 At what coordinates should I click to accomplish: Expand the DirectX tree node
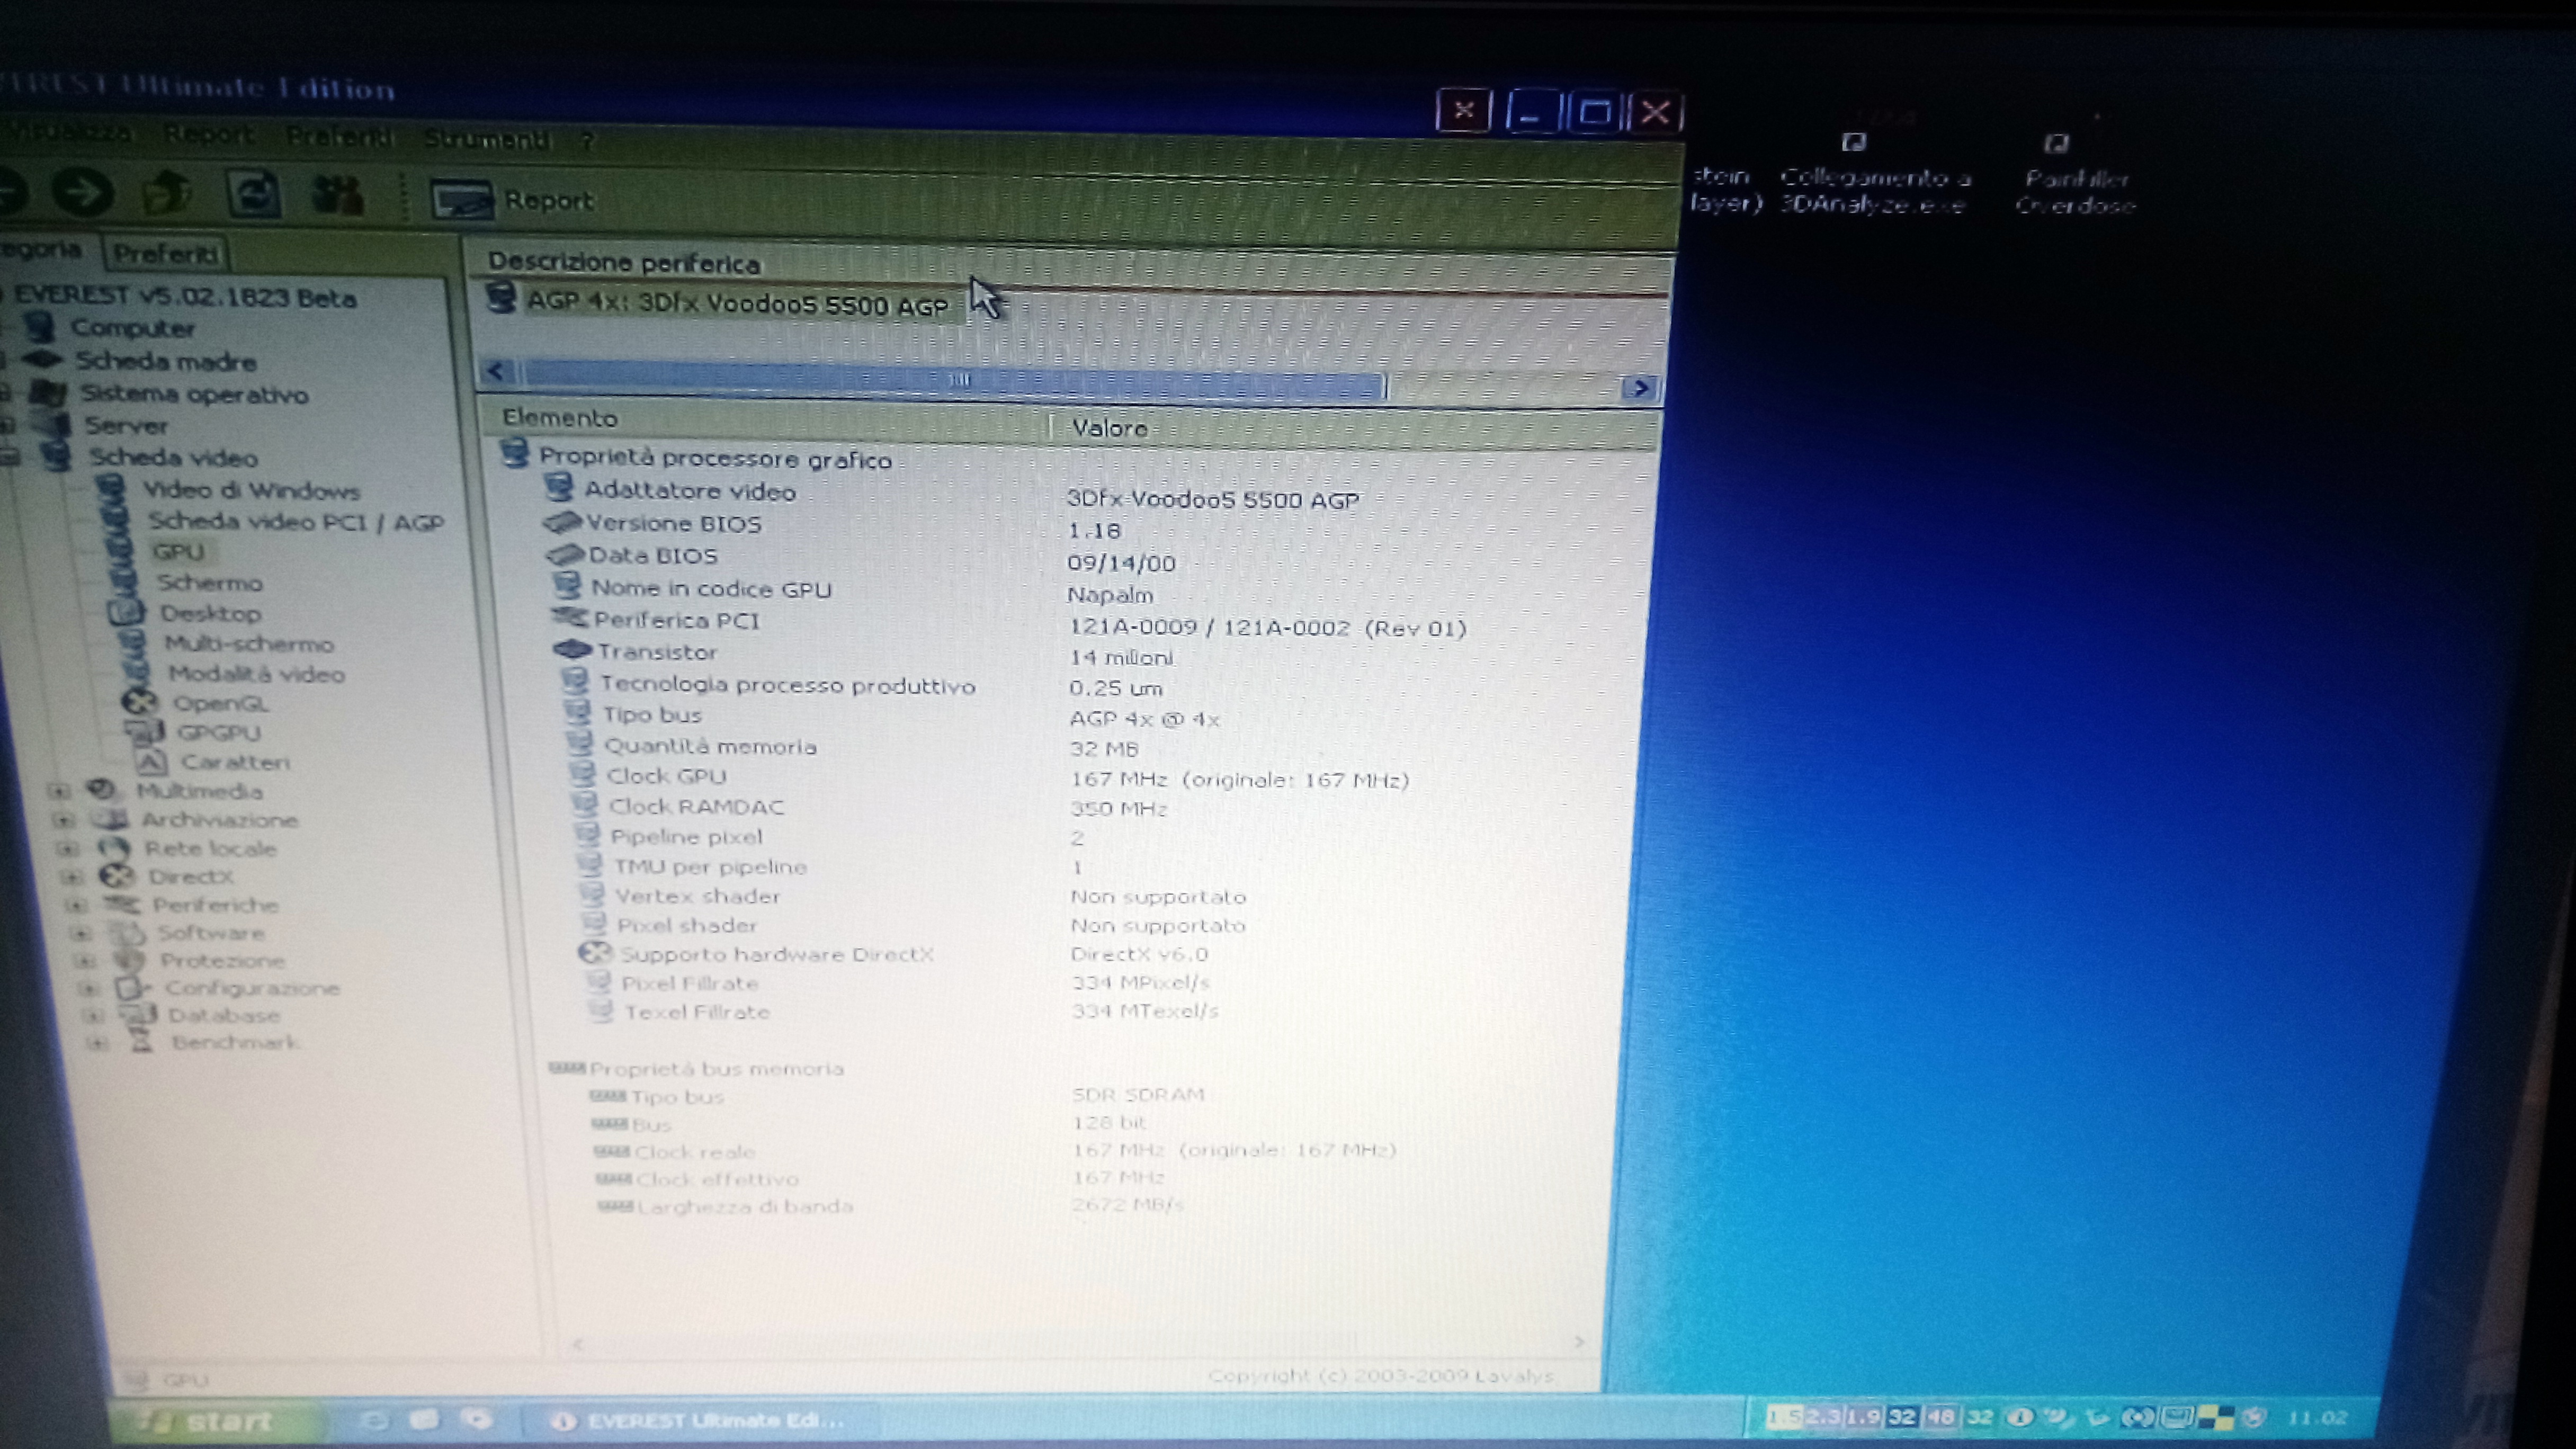coord(71,877)
